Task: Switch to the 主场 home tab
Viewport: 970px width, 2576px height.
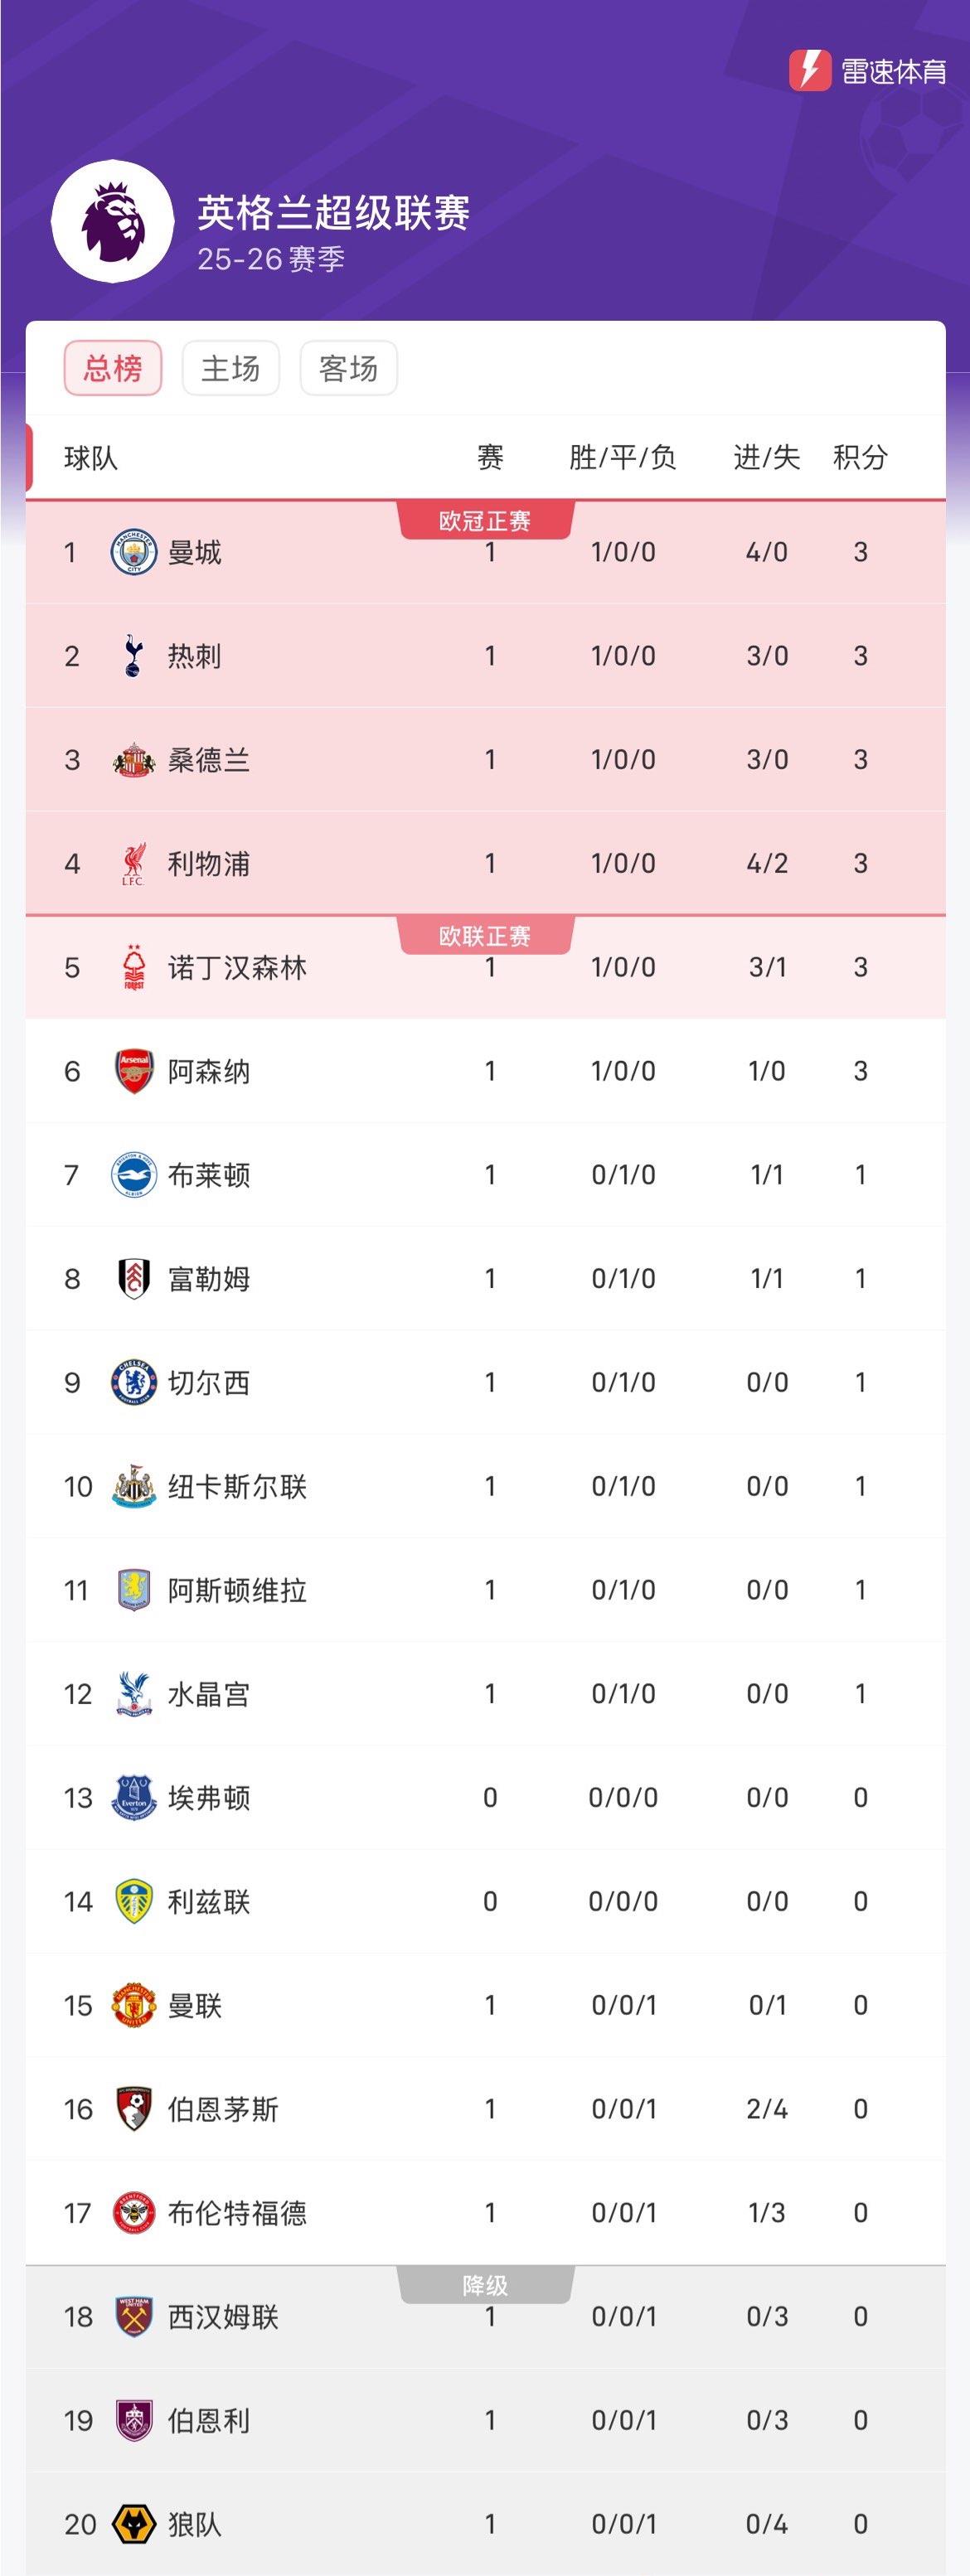Action: point(230,368)
